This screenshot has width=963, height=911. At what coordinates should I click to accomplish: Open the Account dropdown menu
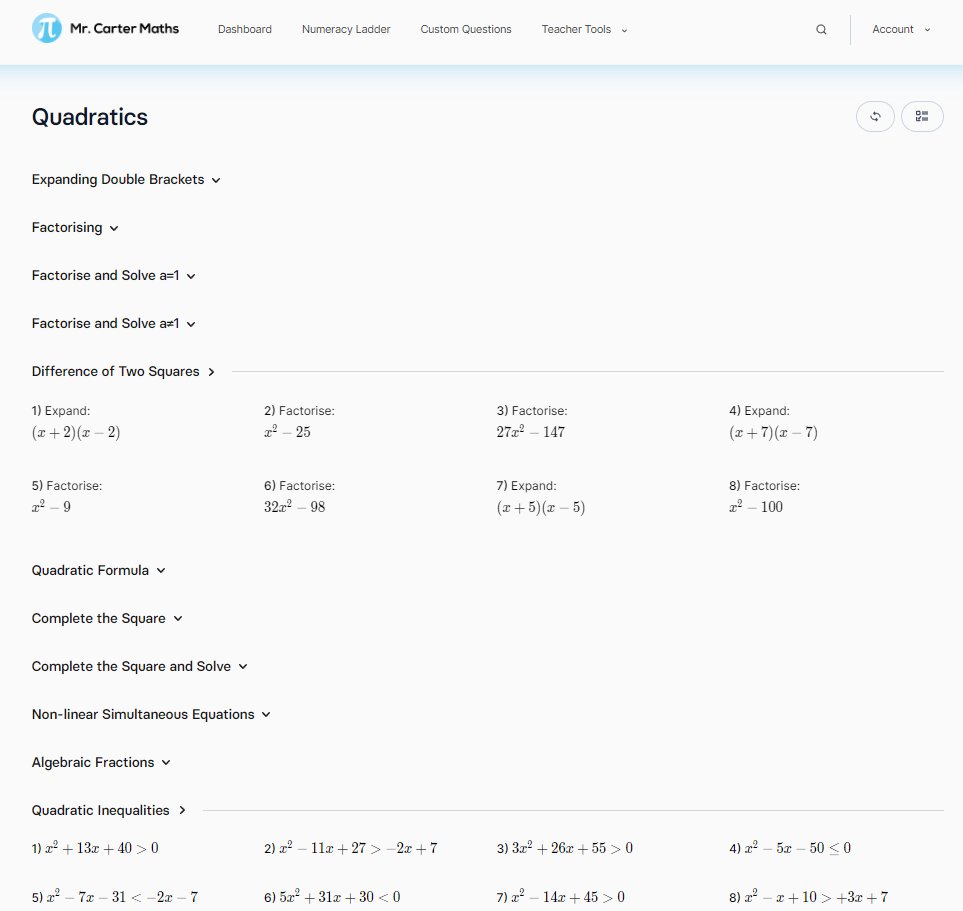tap(901, 29)
